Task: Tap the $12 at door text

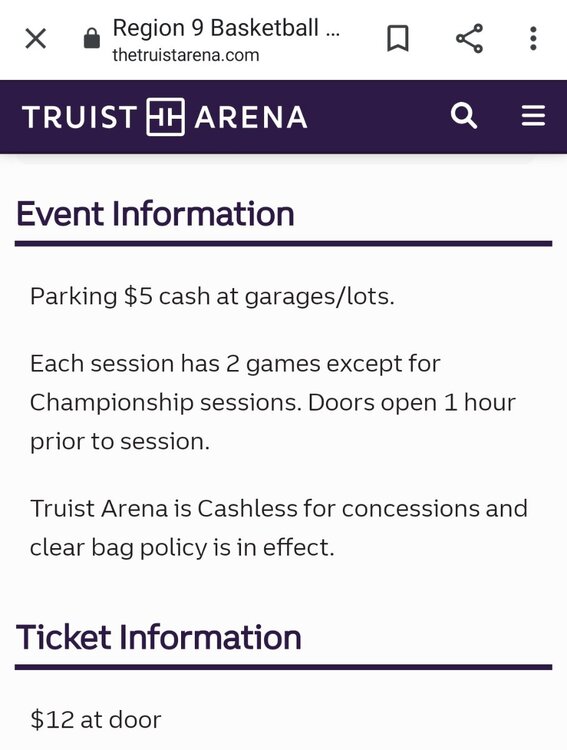Action: click(x=96, y=720)
